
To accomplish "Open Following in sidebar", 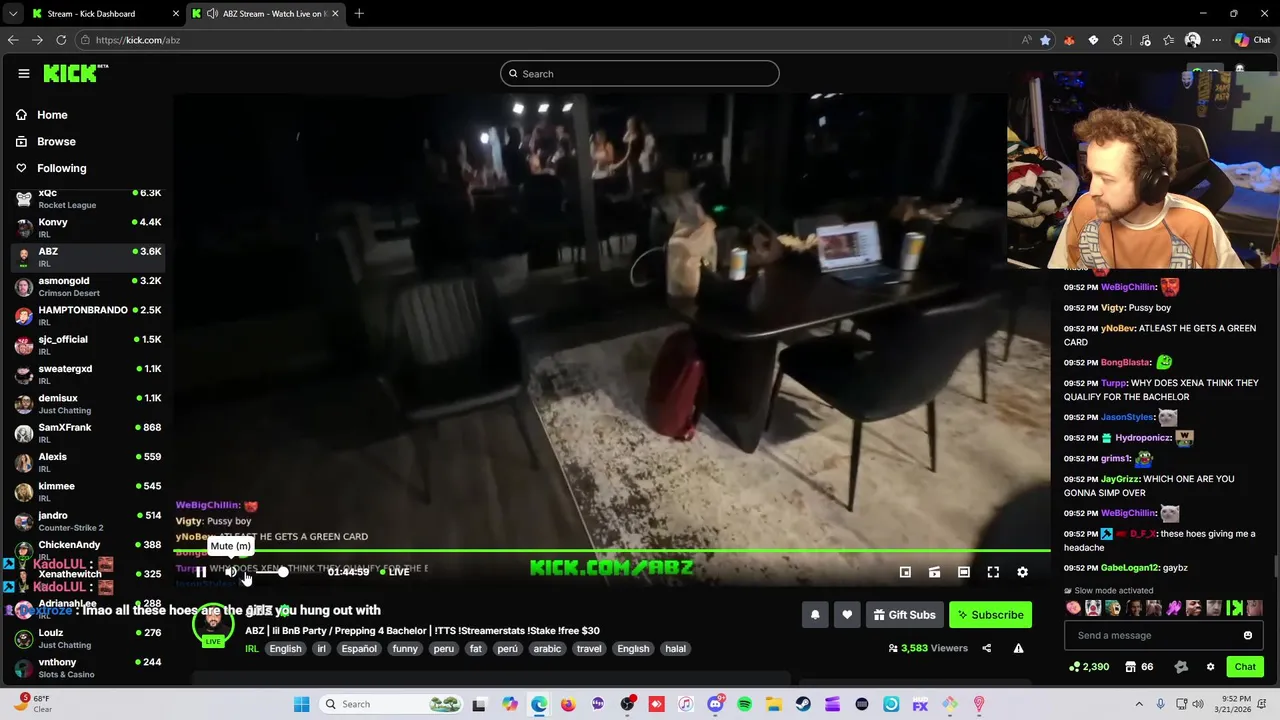I will tap(62, 168).
